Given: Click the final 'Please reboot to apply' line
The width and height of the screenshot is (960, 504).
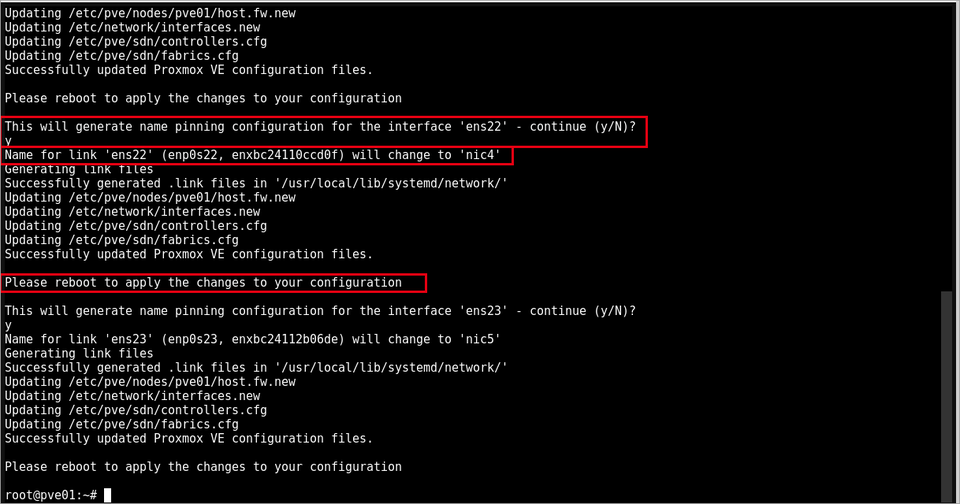Looking at the screenshot, I should (x=203, y=467).
